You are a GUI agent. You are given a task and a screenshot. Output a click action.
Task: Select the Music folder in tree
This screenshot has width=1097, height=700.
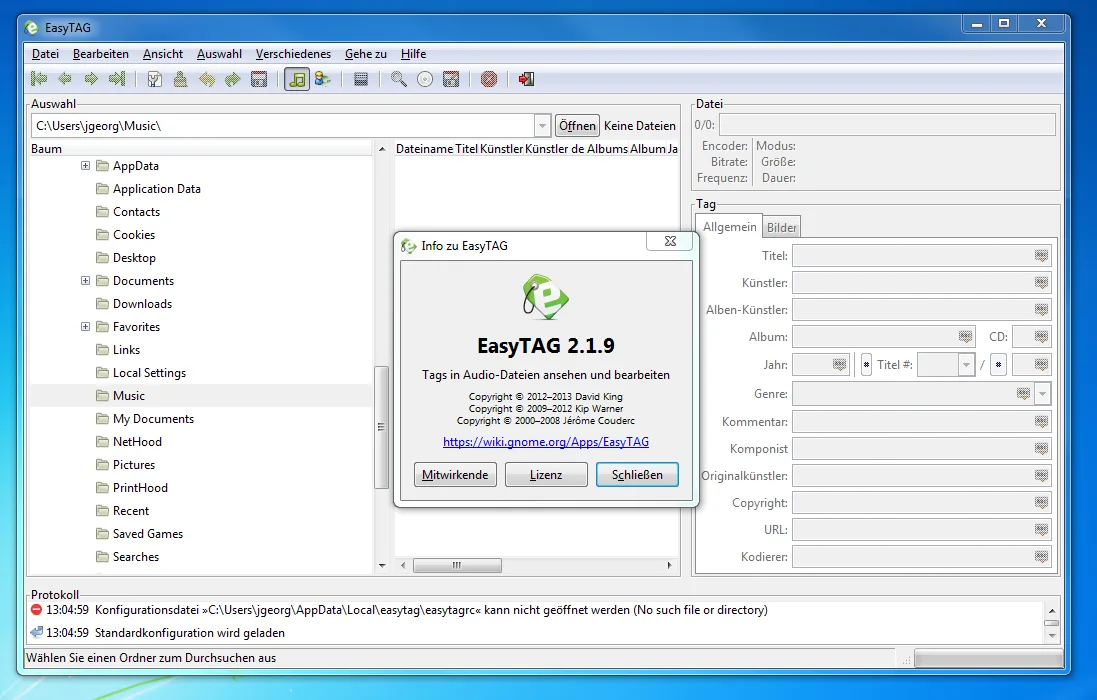click(129, 396)
